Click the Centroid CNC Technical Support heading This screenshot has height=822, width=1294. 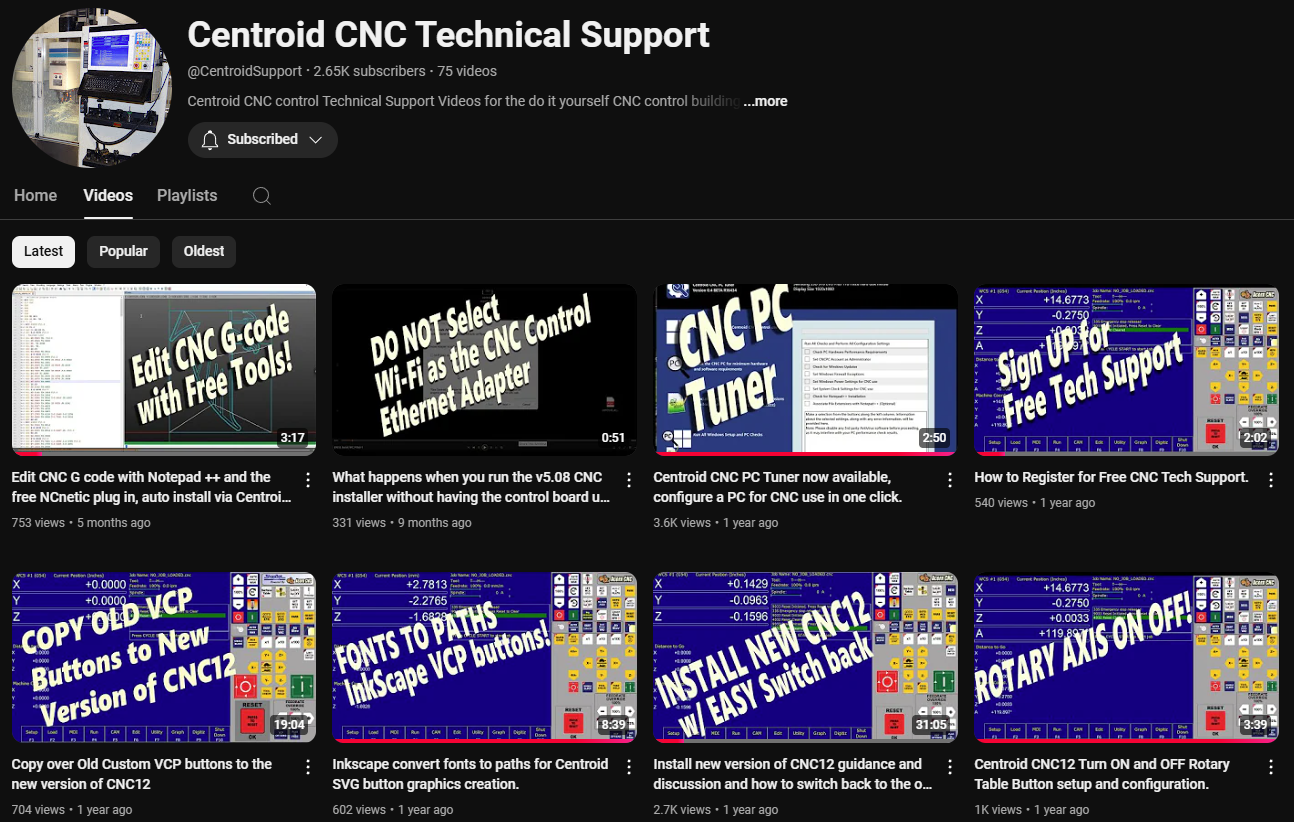(x=449, y=34)
